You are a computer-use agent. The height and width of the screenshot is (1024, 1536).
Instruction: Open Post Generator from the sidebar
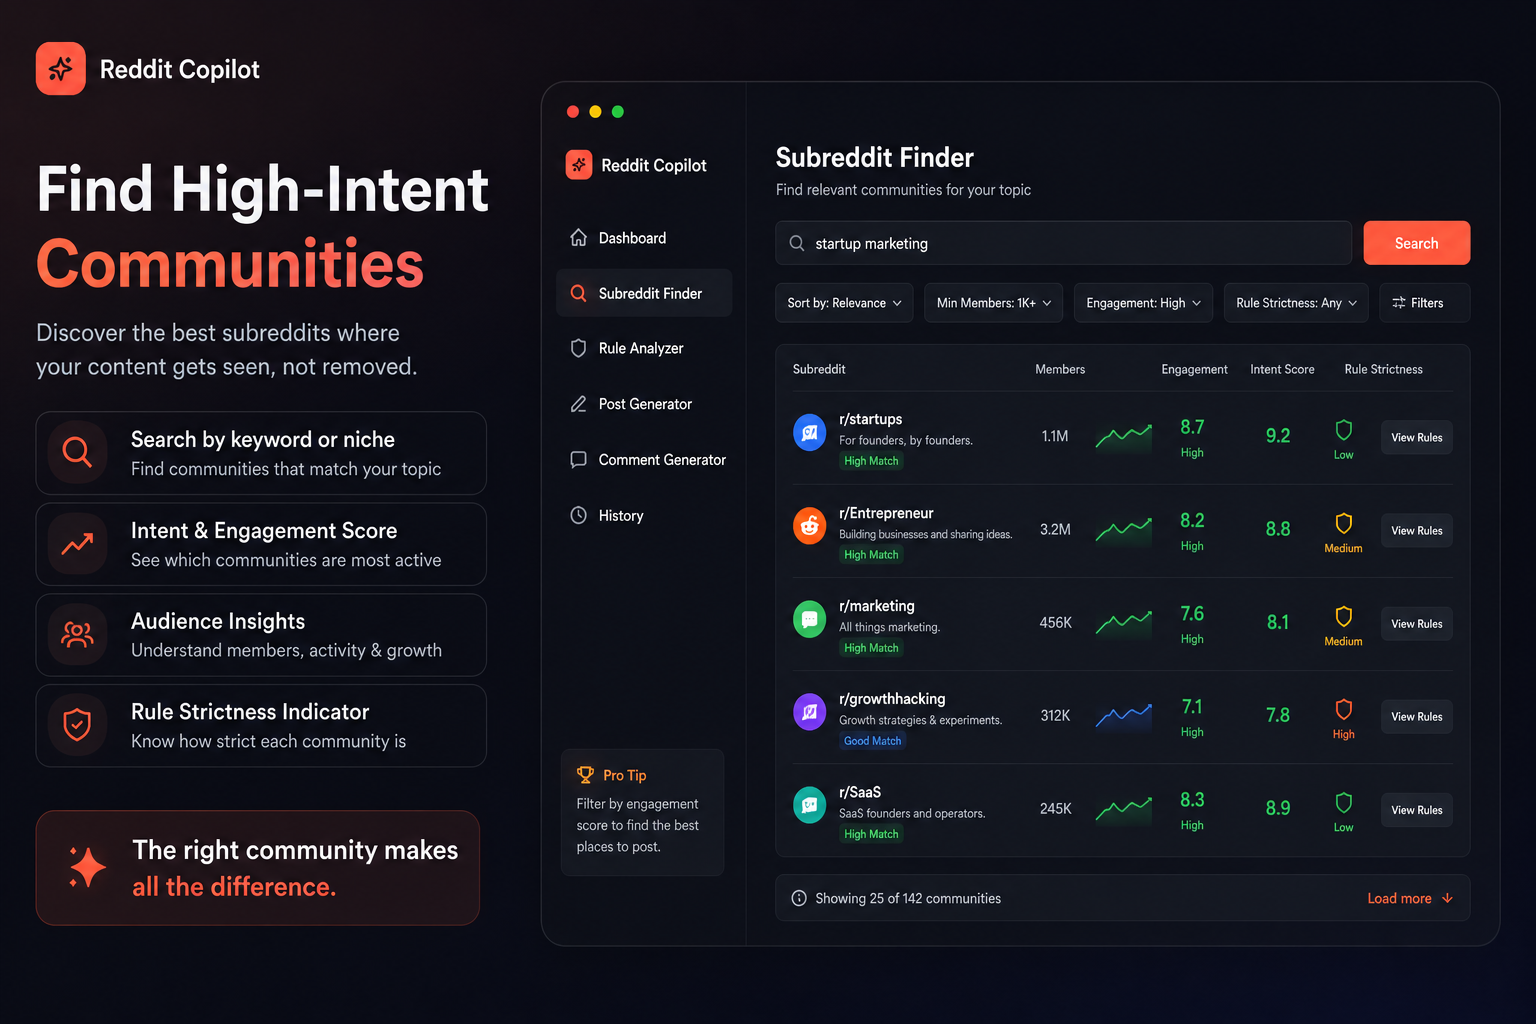[644, 404]
